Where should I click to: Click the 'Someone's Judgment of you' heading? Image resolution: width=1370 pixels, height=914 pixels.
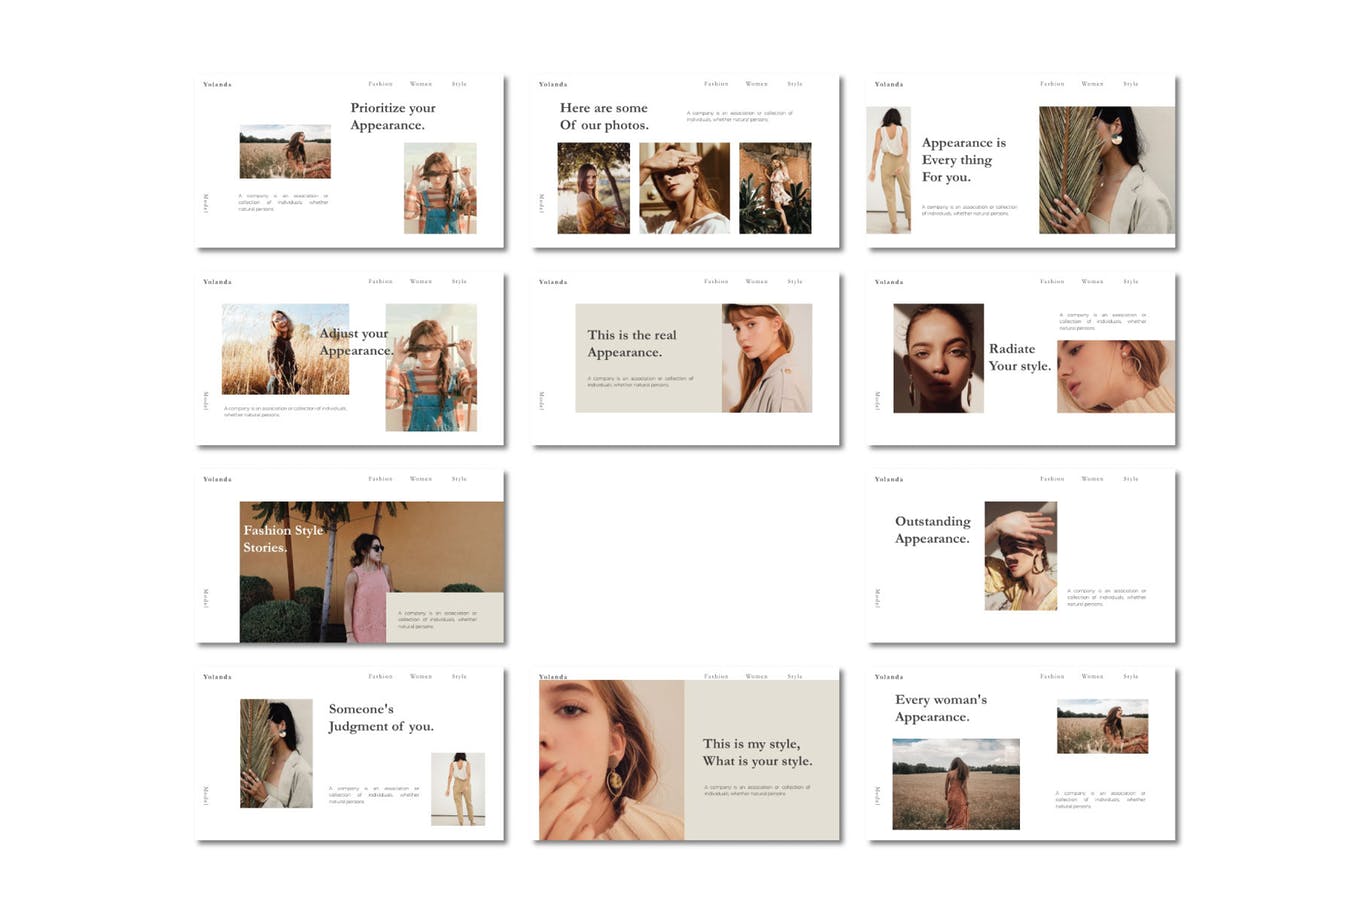(380, 718)
